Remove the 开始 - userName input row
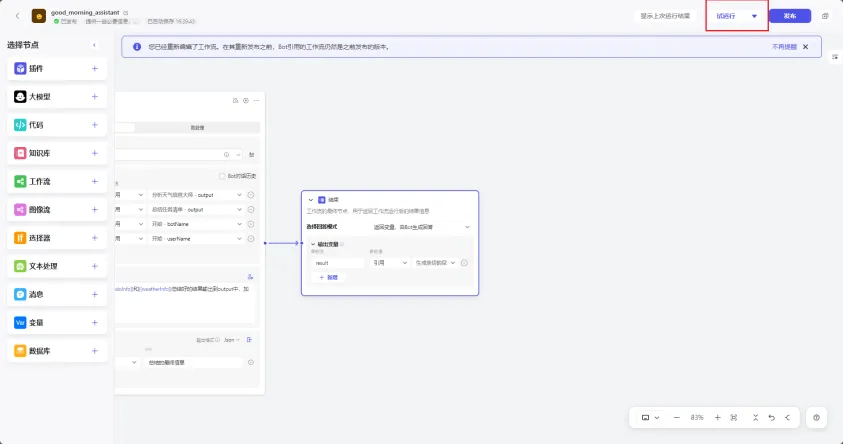Viewport: 843px width, 444px height. [x=251, y=239]
